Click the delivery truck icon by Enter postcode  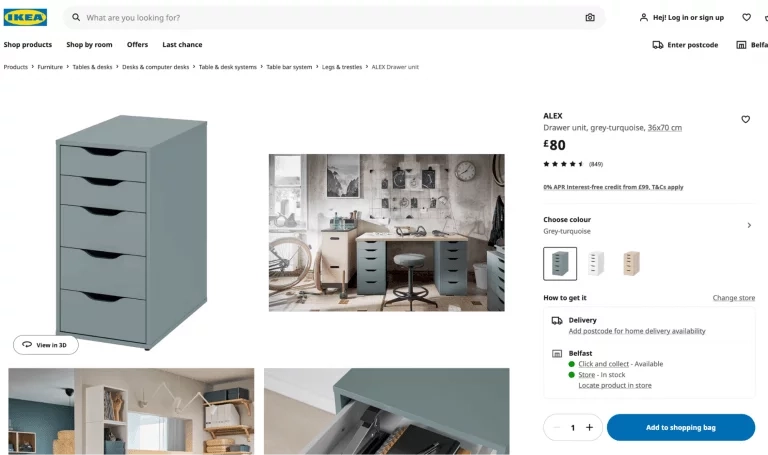(x=657, y=45)
